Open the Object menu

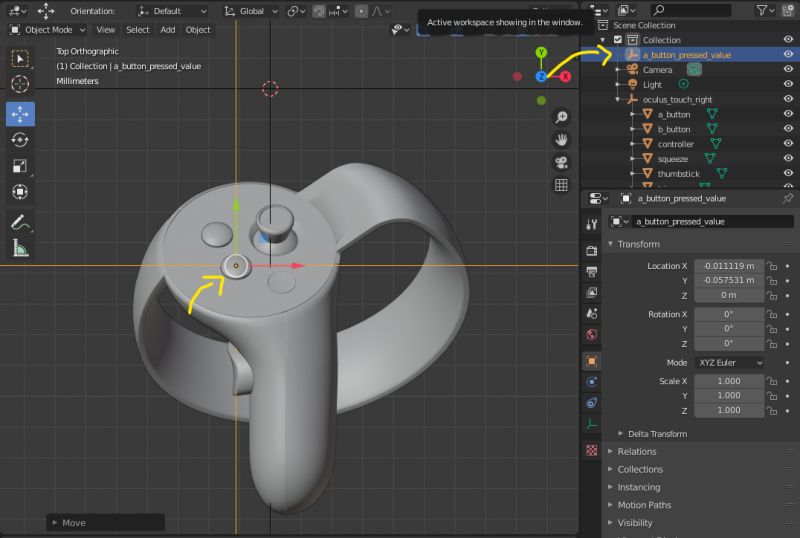click(x=198, y=30)
